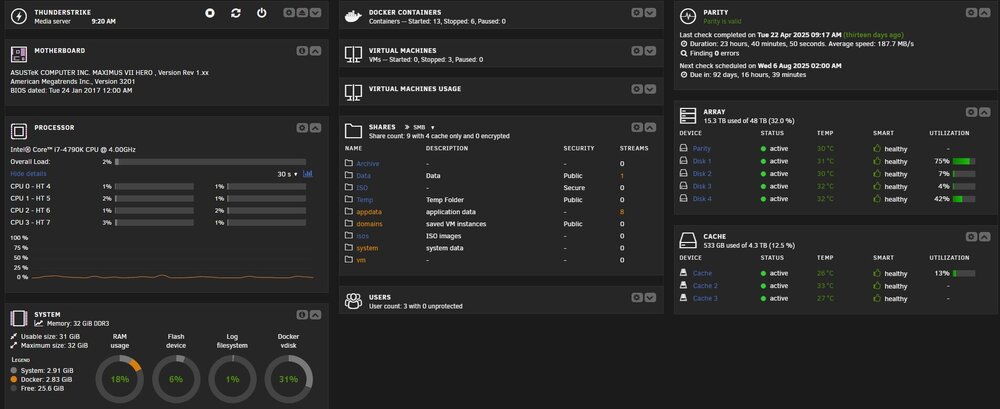The image size is (1000, 409).
Task: Open Disk 4 device link
Action: pos(702,199)
